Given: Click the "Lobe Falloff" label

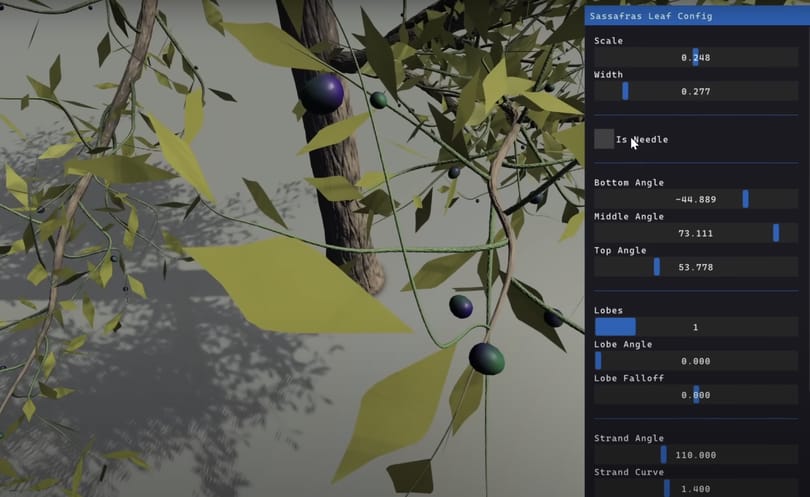Looking at the screenshot, I should tap(629, 378).
